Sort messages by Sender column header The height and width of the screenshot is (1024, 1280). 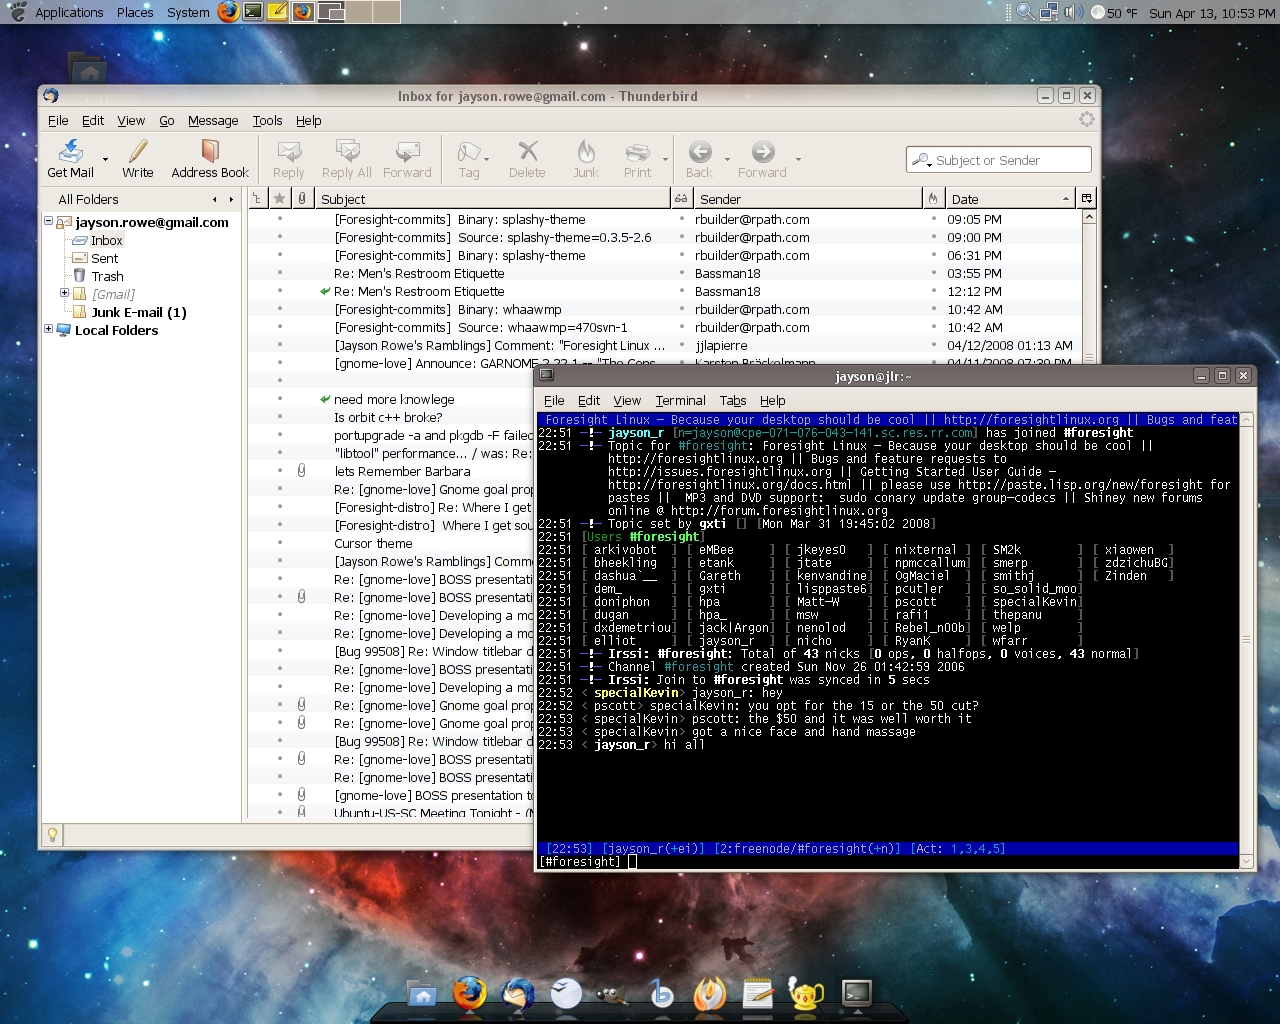point(807,199)
